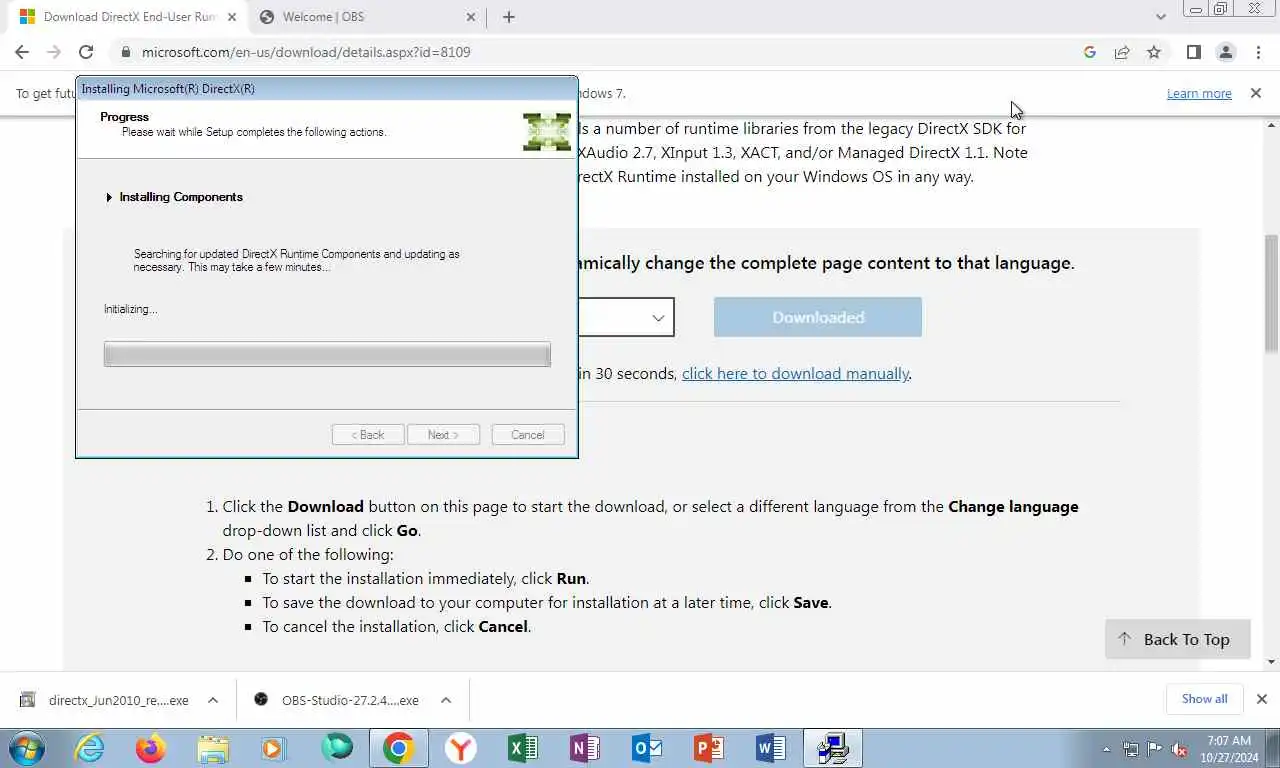Click the page vertical scrollbar
1280x768 pixels.
pos(1271,292)
